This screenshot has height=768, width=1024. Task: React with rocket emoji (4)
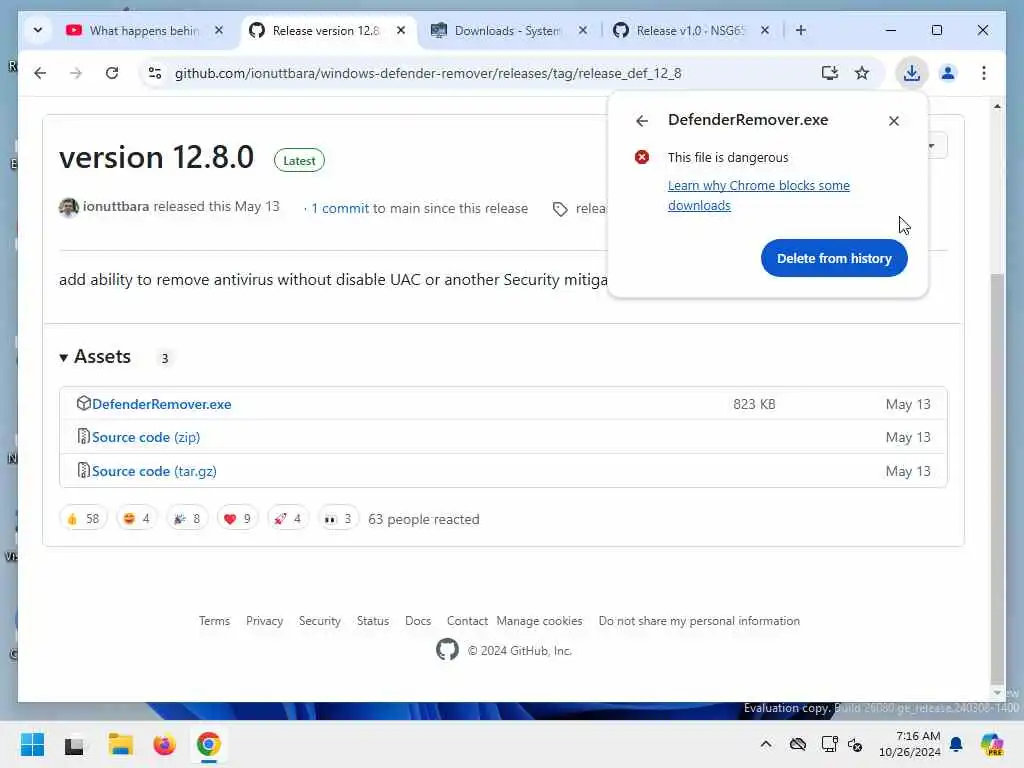[287, 519]
